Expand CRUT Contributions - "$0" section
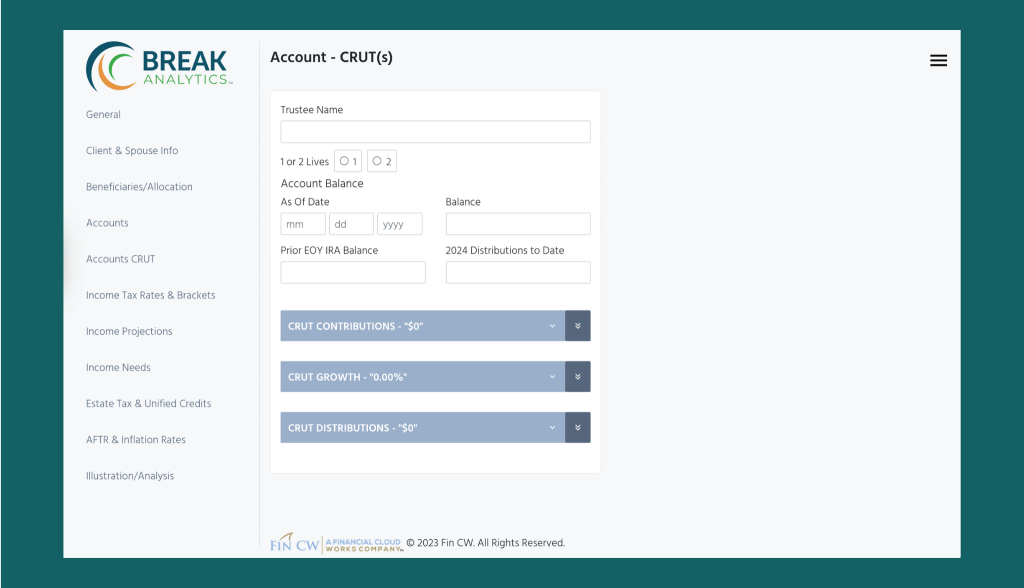This screenshot has height=588, width=1024. [423, 325]
